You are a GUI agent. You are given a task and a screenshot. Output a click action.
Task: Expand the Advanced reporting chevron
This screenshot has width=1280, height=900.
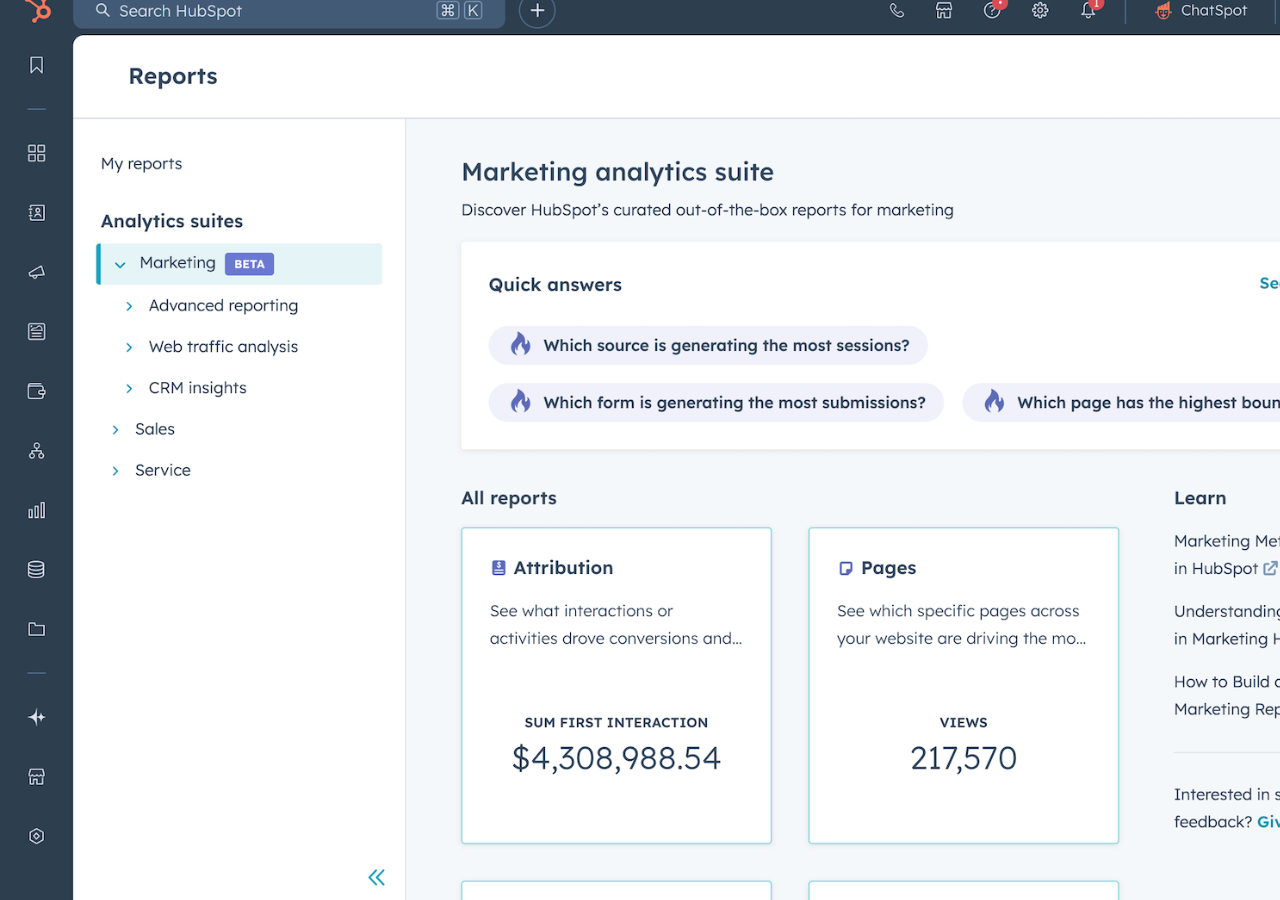[129, 306]
